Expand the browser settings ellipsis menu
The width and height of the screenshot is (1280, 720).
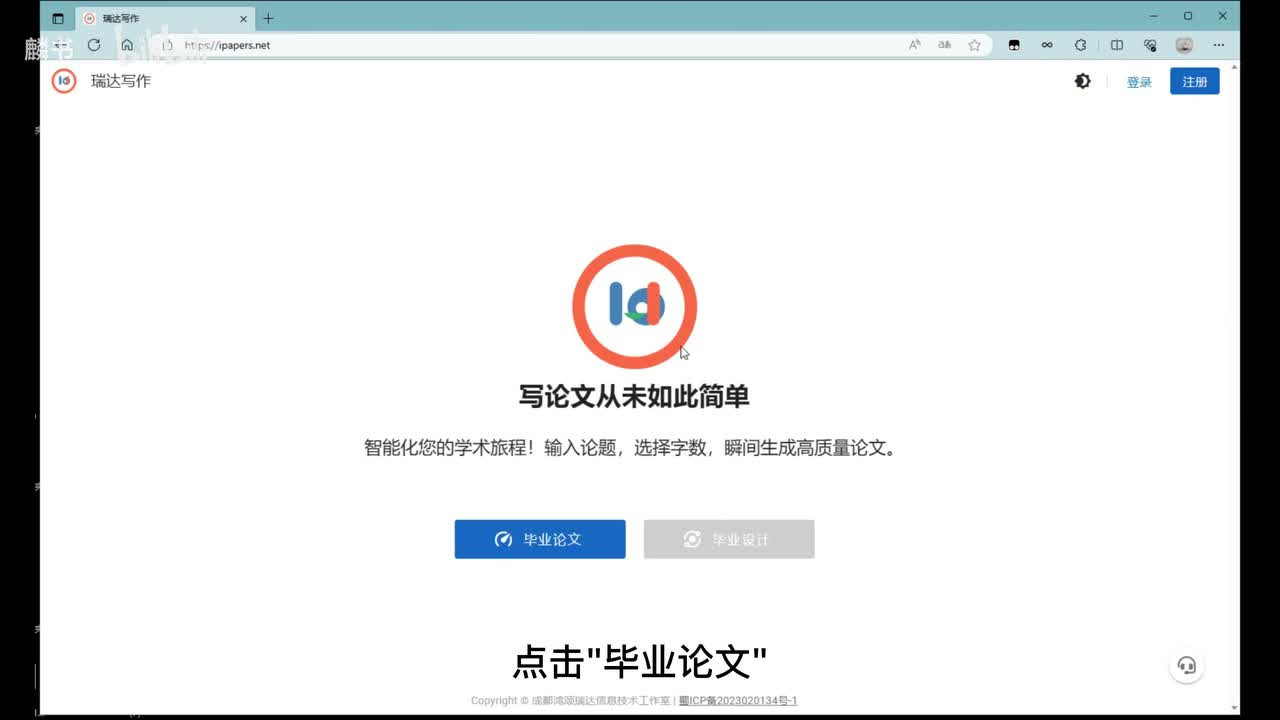click(1218, 45)
